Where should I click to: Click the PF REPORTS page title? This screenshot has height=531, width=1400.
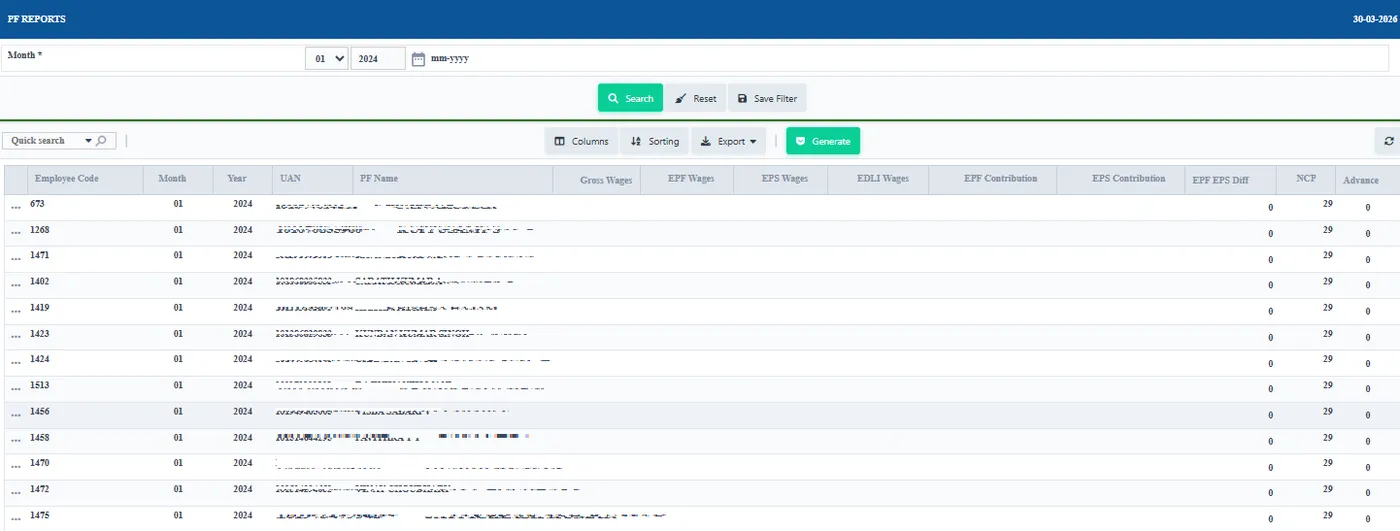pos(37,19)
